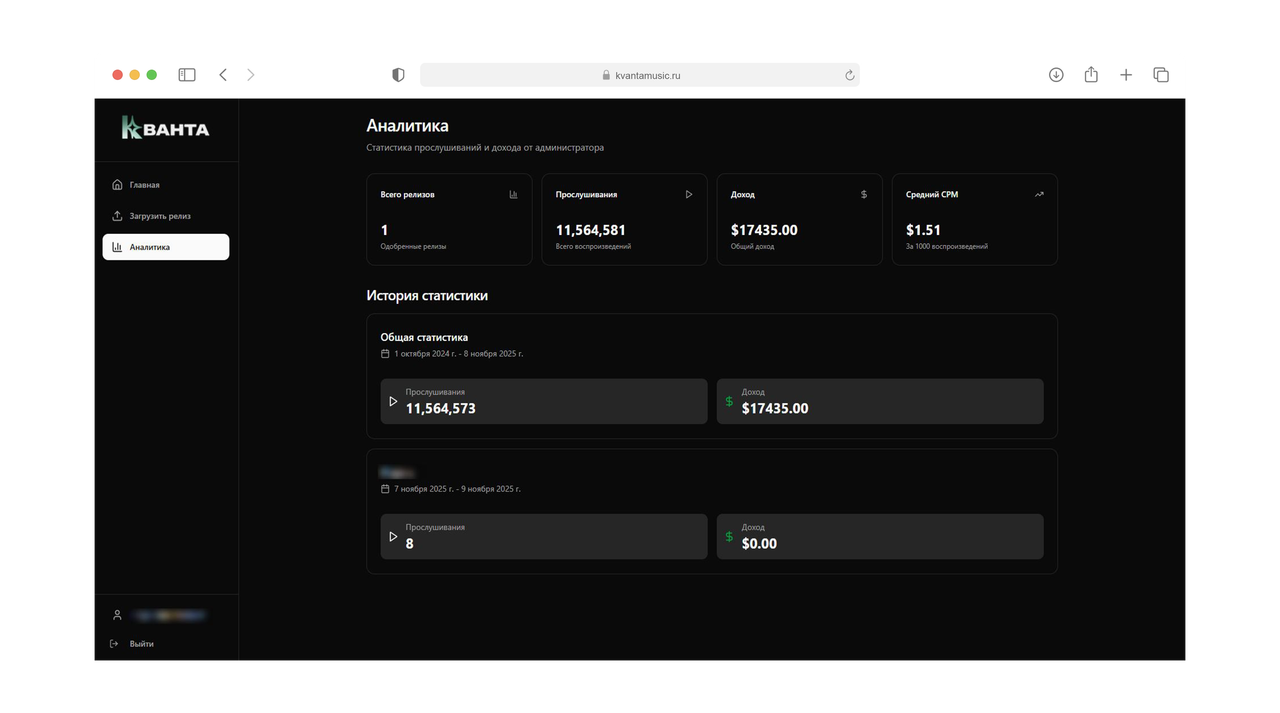The height and width of the screenshot is (713, 1280).
Task: Click the Всего релизов value 1
Action: [384, 230]
